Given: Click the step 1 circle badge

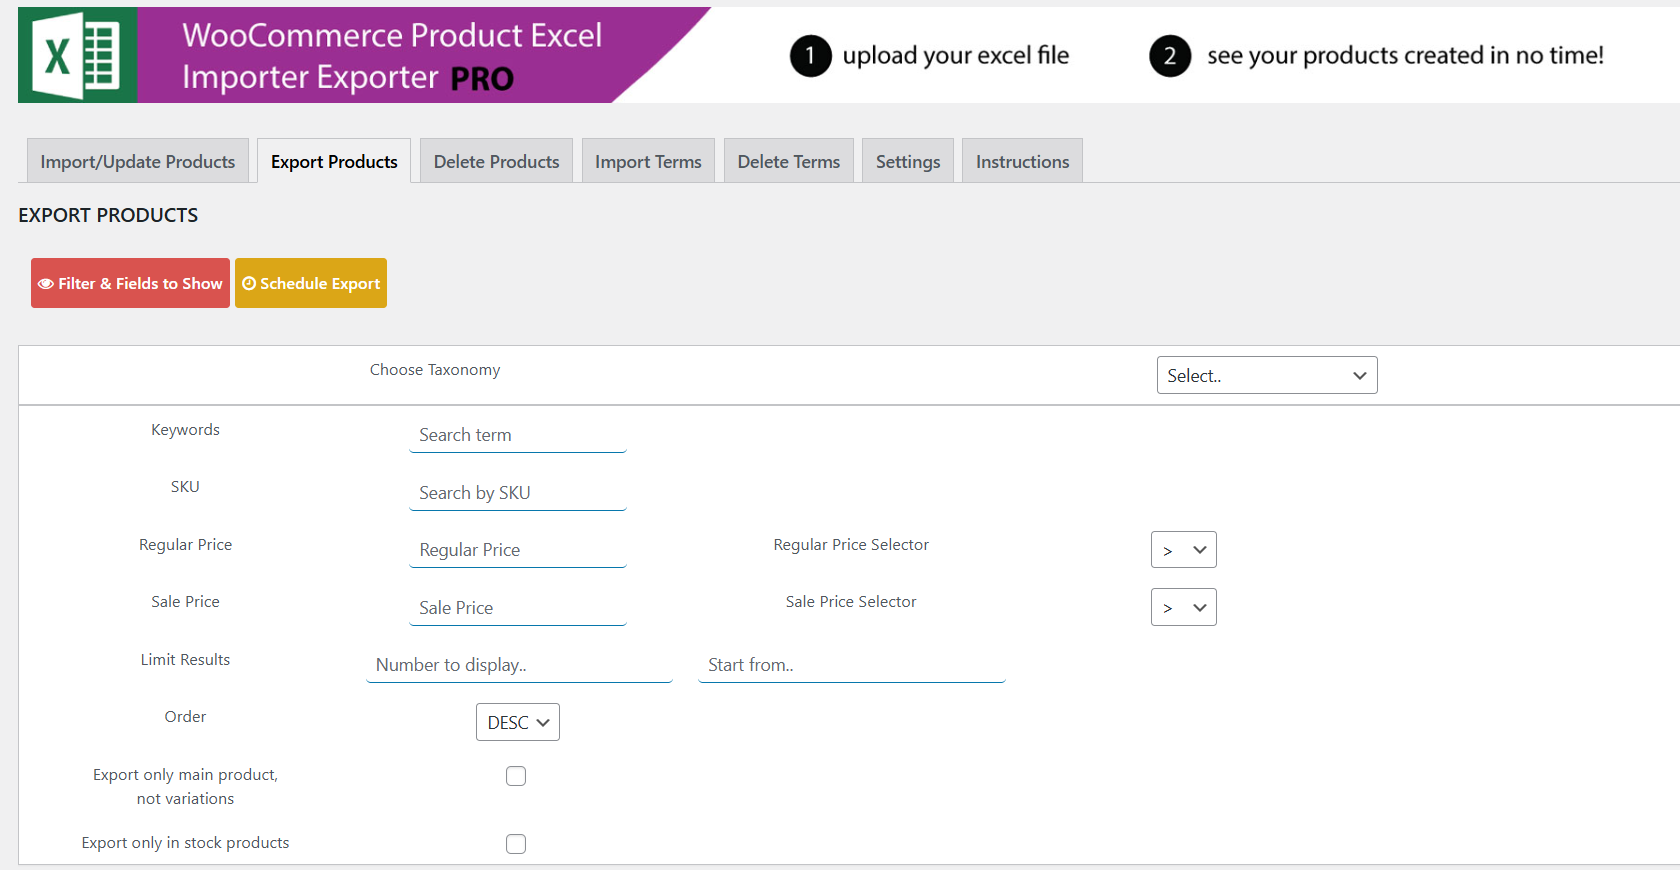Looking at the screenshot, I should [810, 56].
